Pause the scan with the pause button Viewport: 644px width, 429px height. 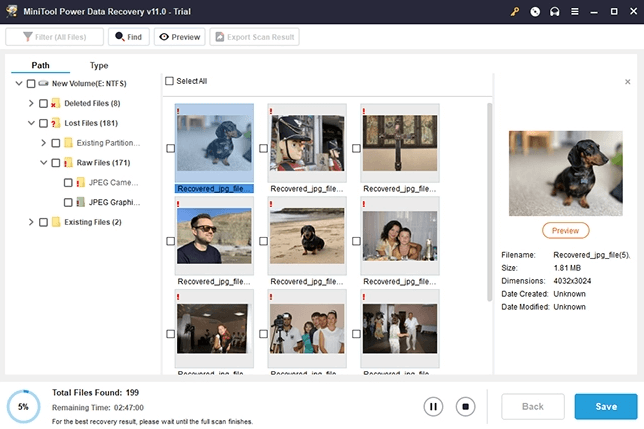[x=434, y=406]
